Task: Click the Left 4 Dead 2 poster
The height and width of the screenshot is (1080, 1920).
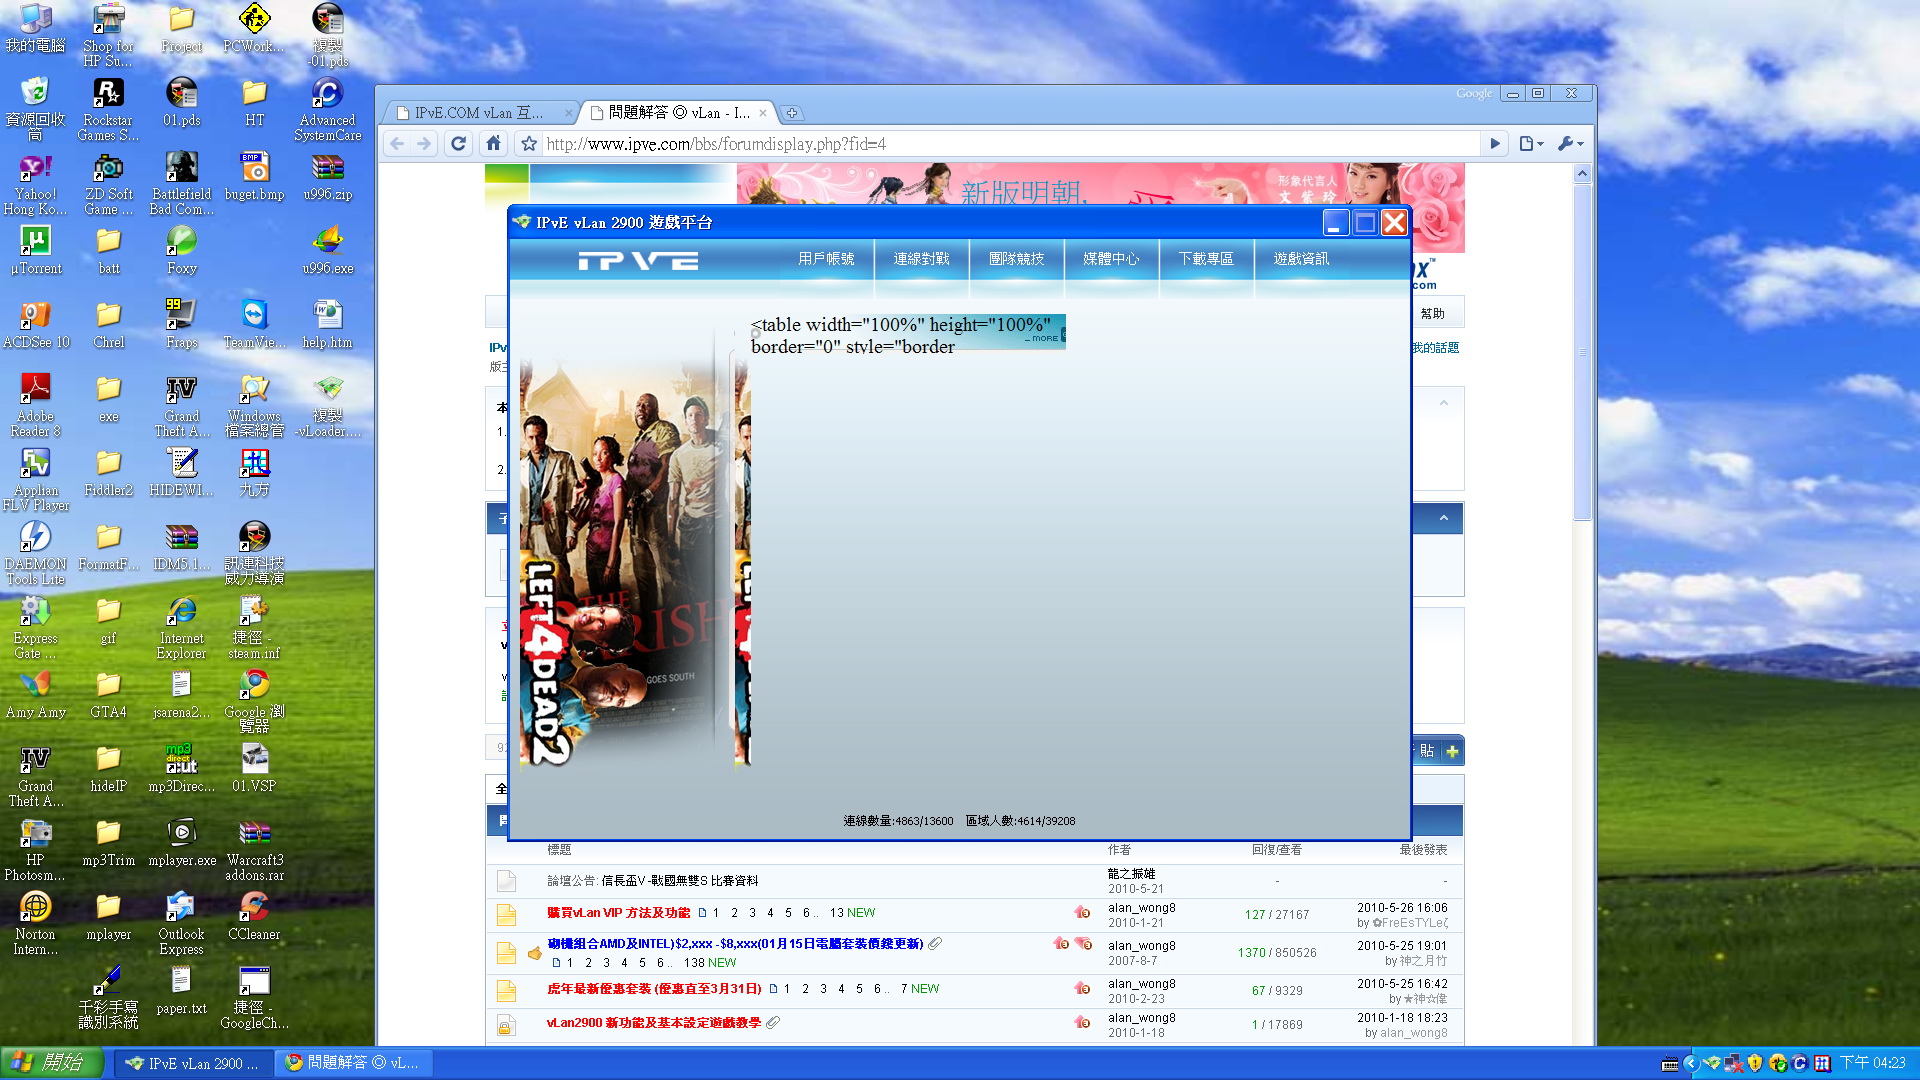Action: pos(620,560)
